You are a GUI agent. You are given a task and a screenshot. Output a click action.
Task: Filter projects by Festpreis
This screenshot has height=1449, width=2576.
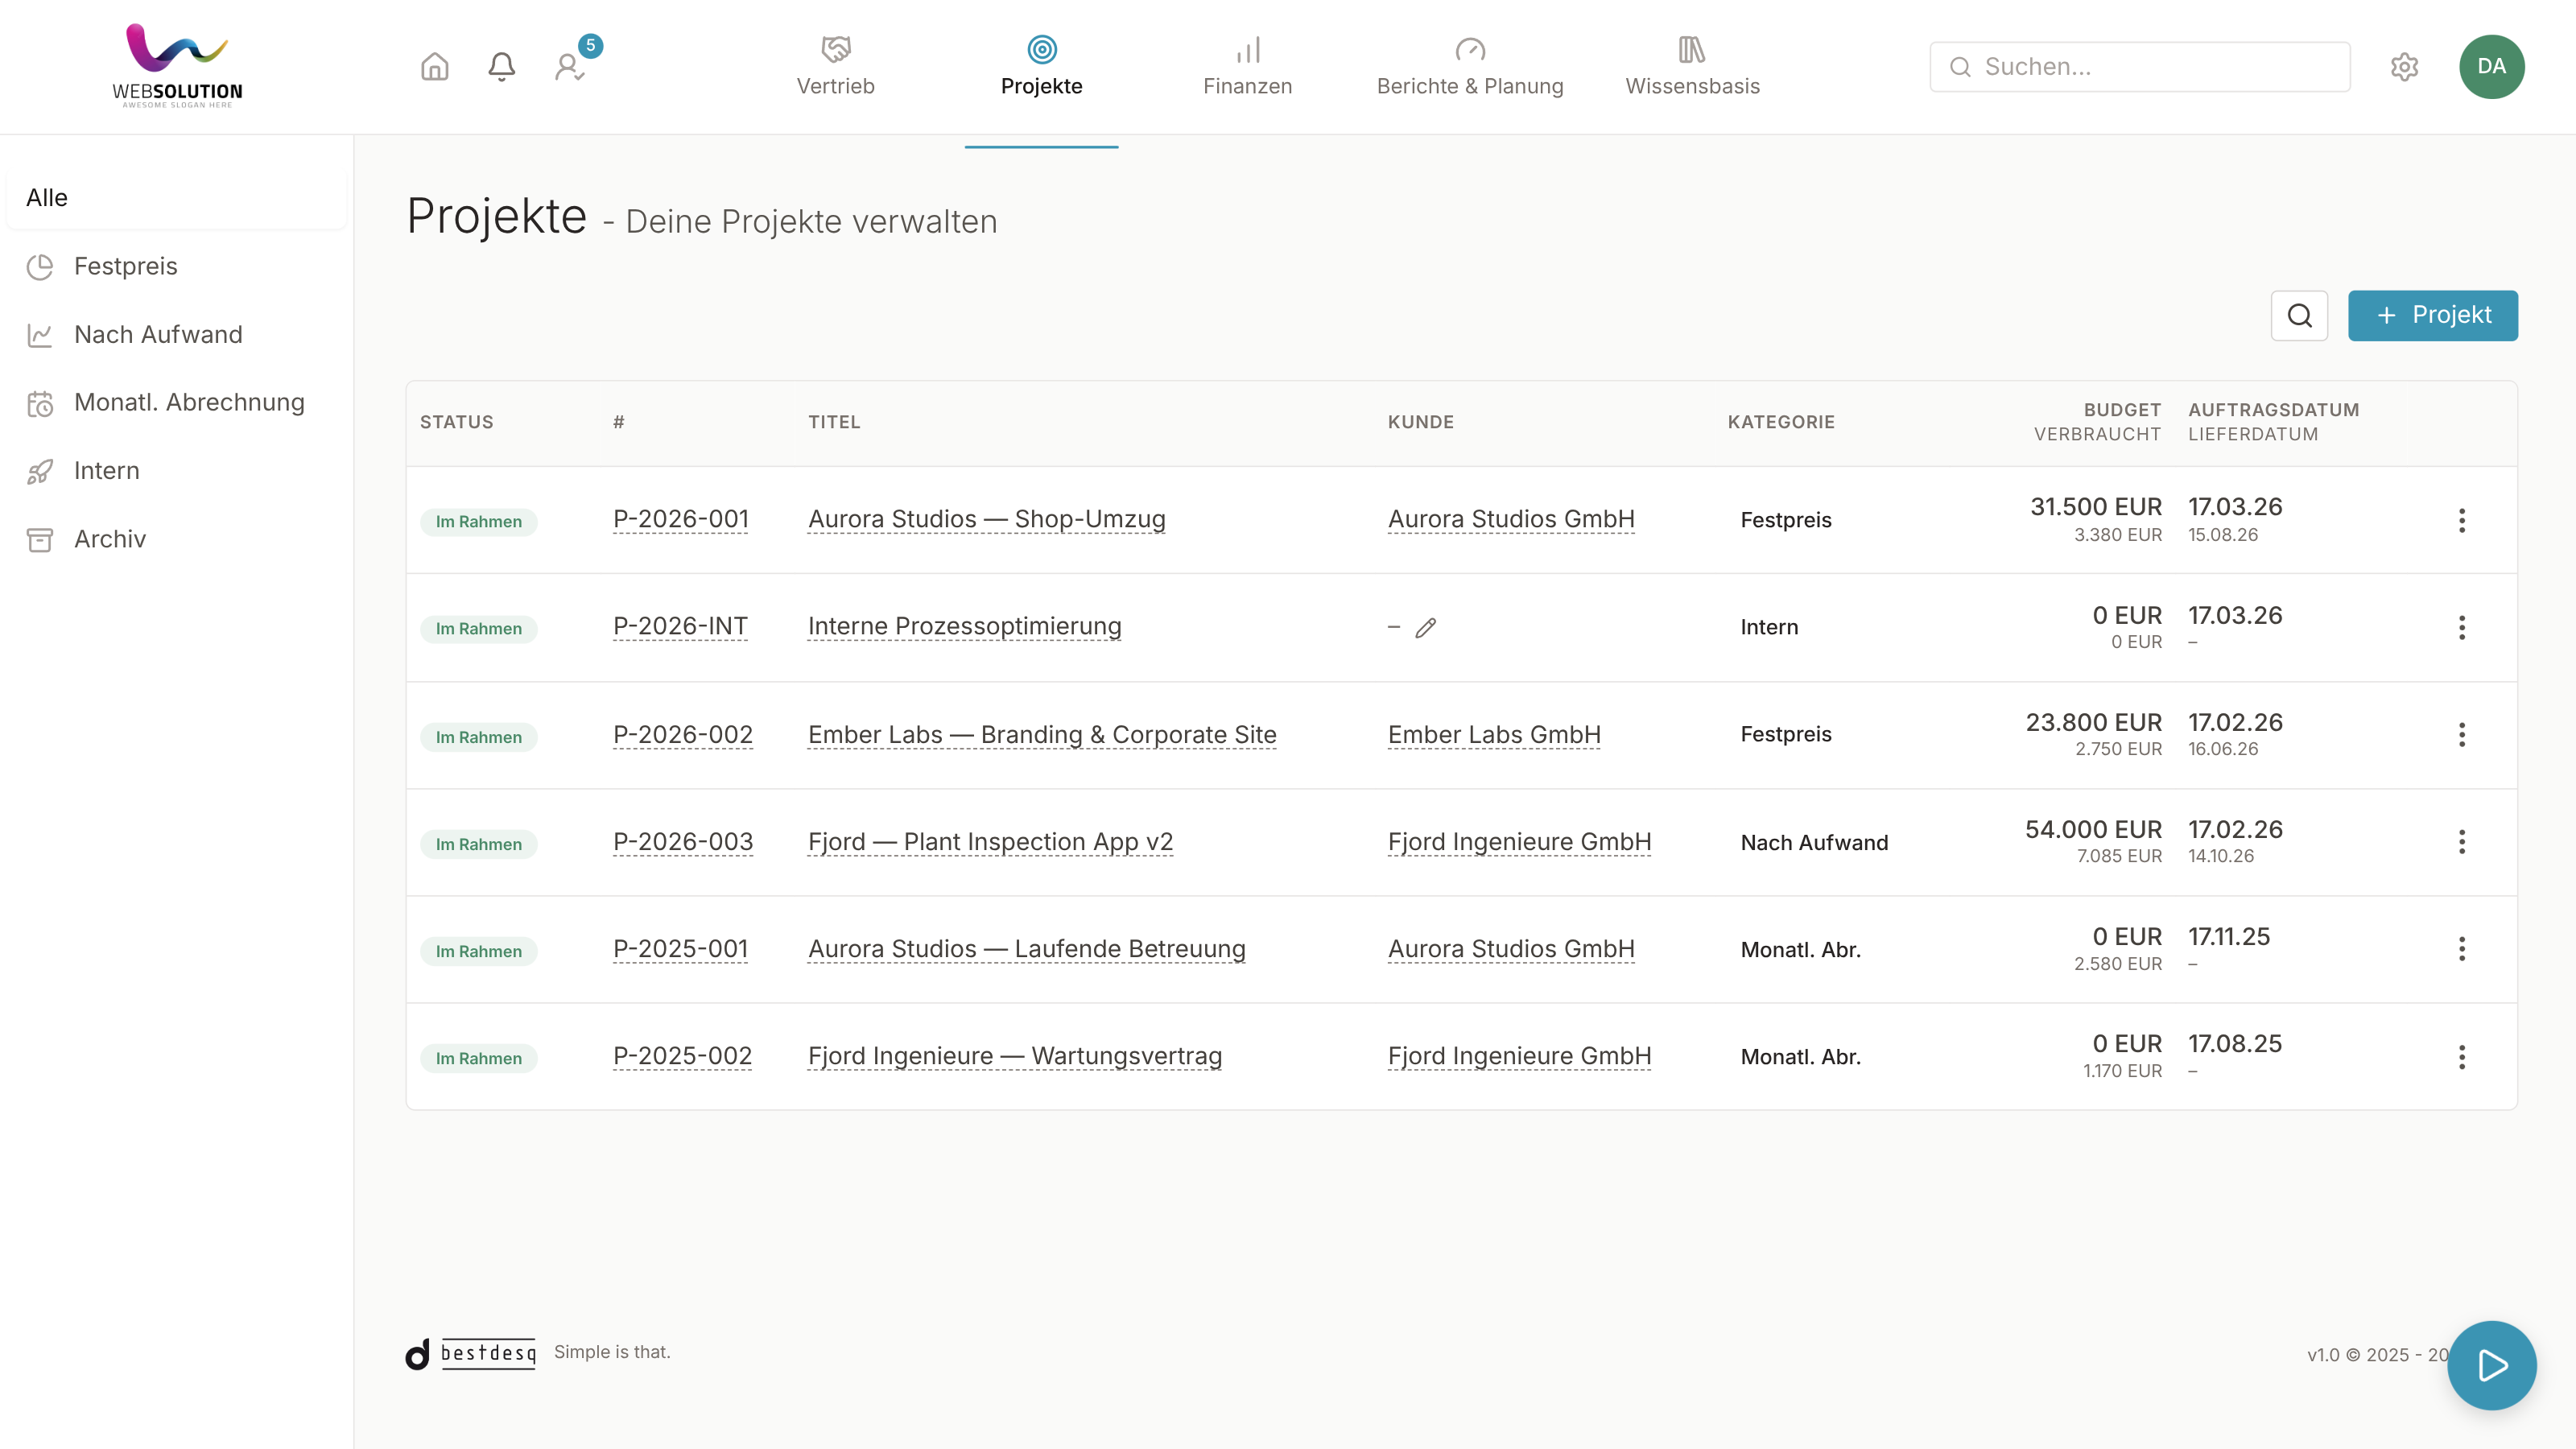pos(177,266)
